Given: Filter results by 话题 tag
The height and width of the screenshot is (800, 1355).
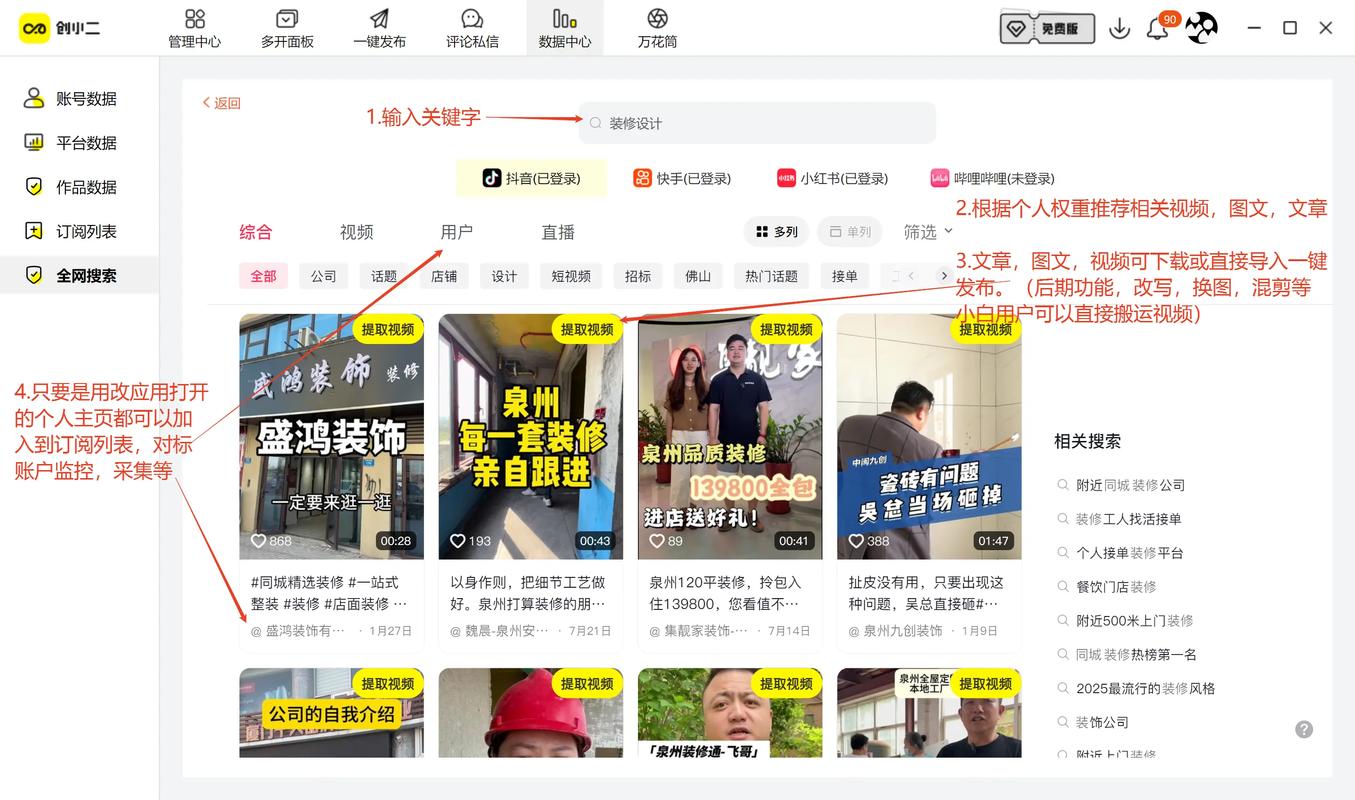Looking at the screenshot, I should [384, 276].
